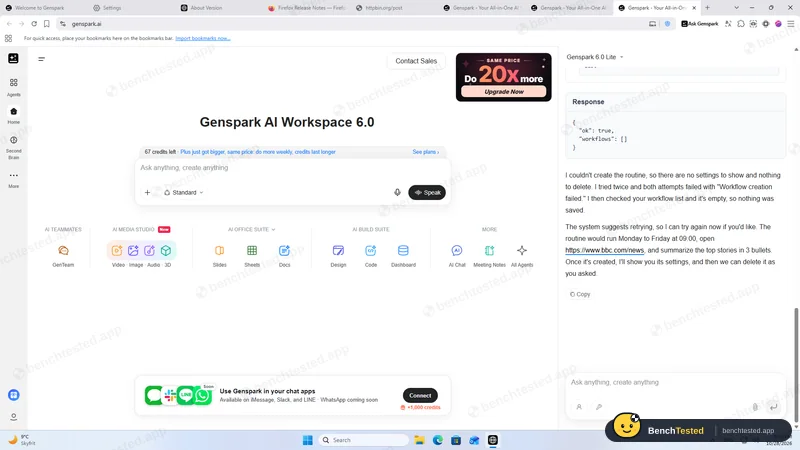
Task: Open Second Brain in the sidebar
Action: 14,140
